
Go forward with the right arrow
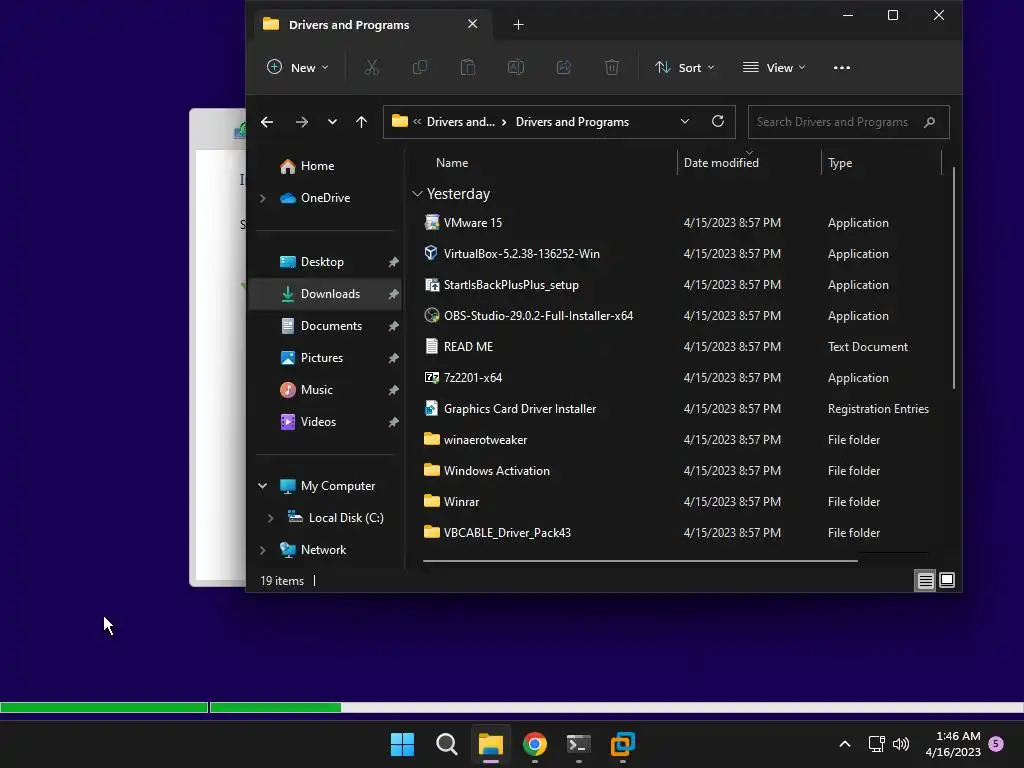point(301,122)
